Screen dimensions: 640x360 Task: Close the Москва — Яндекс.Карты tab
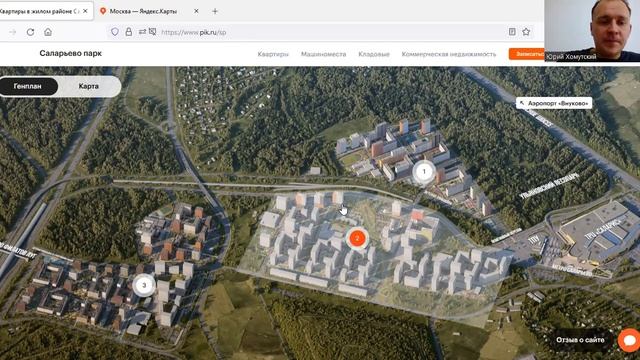click(x=196, y=11)
